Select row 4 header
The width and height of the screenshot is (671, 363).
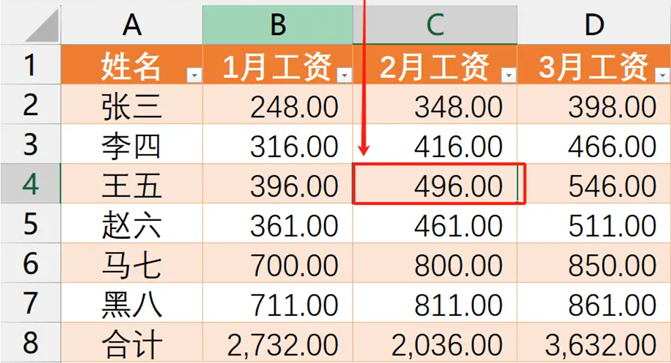coord(30,184)
